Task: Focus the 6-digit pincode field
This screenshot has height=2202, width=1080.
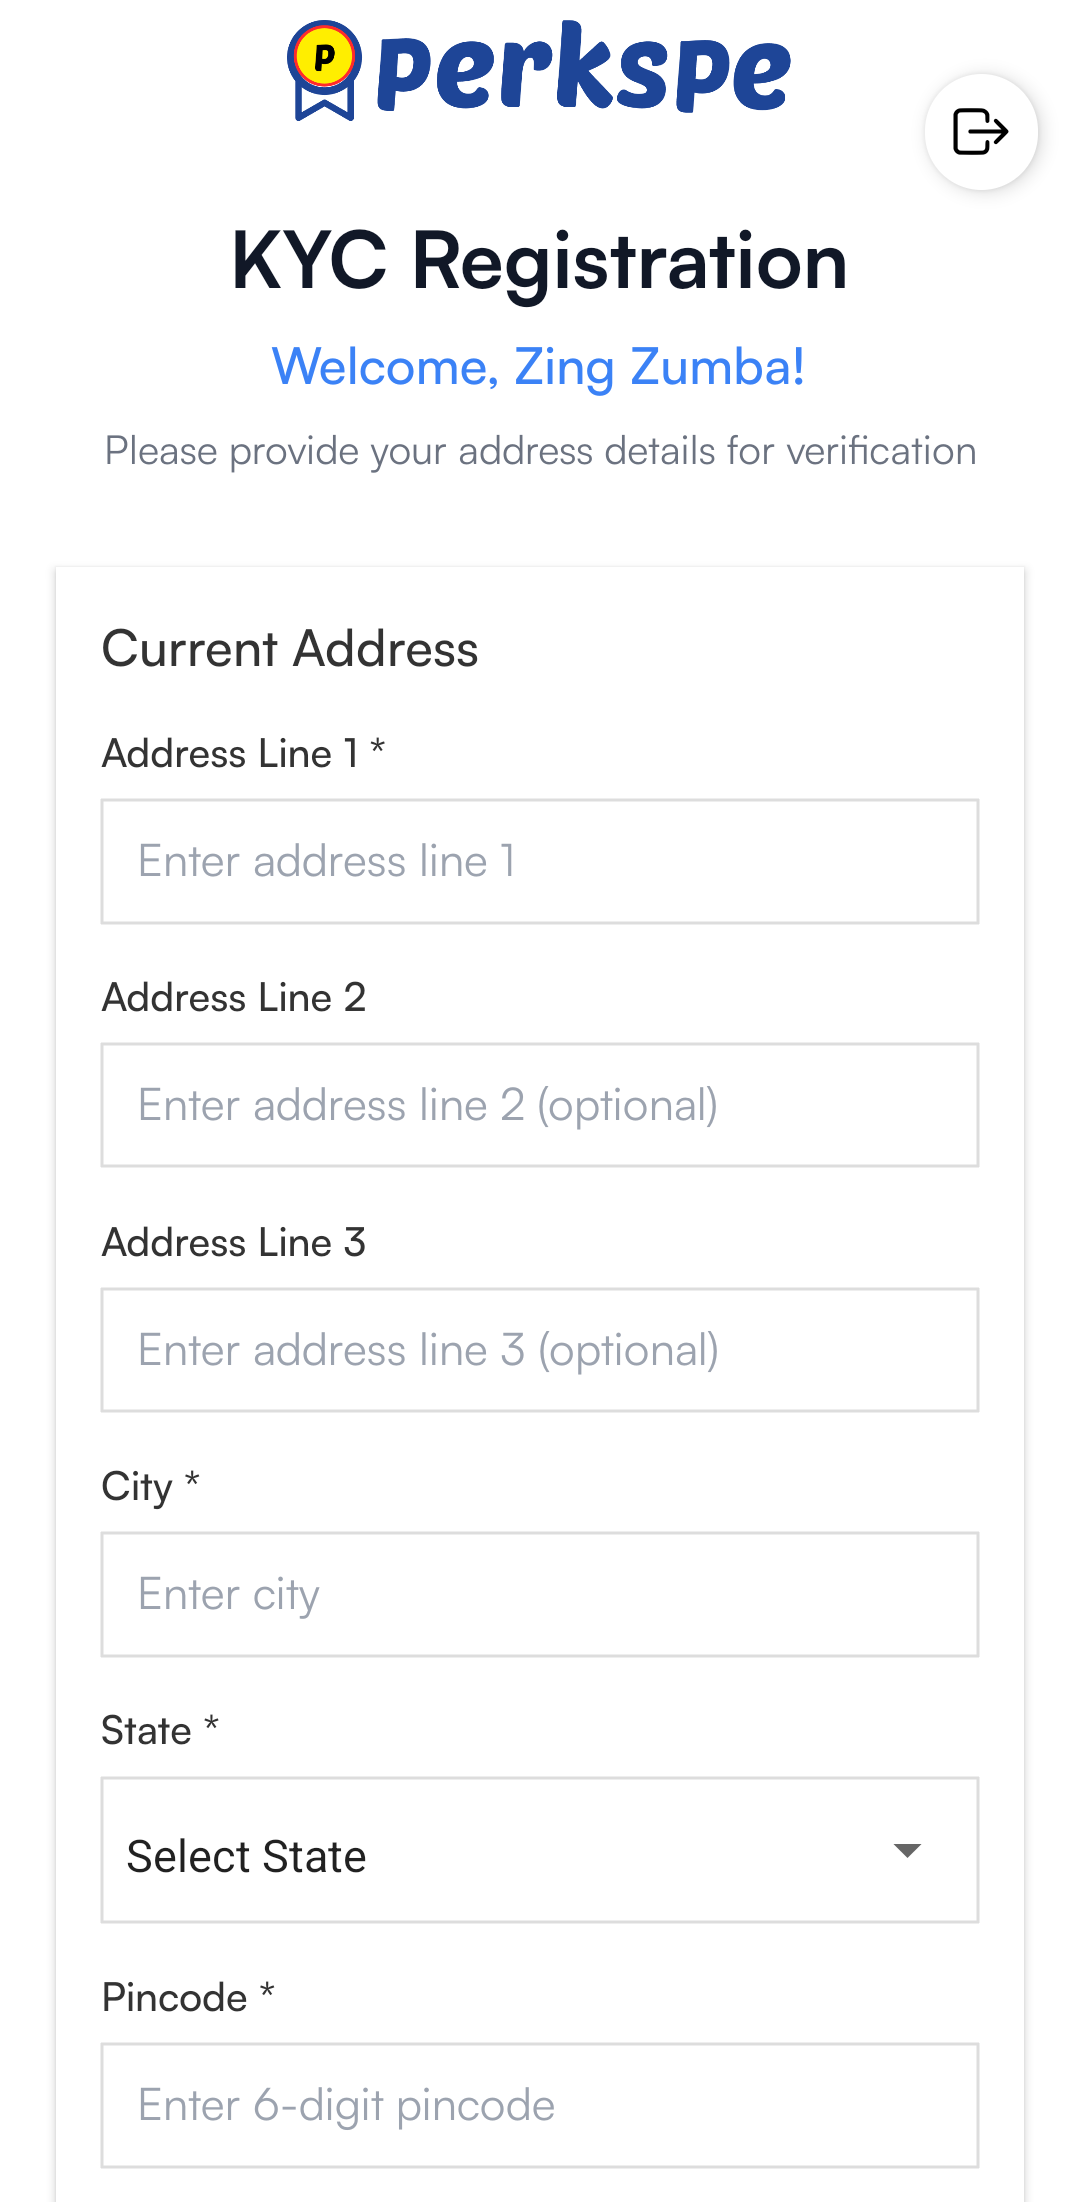Action: [540, 2105]
